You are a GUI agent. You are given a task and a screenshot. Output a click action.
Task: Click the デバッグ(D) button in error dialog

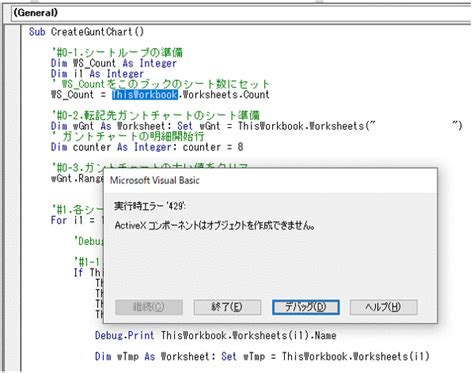(306, 307)
